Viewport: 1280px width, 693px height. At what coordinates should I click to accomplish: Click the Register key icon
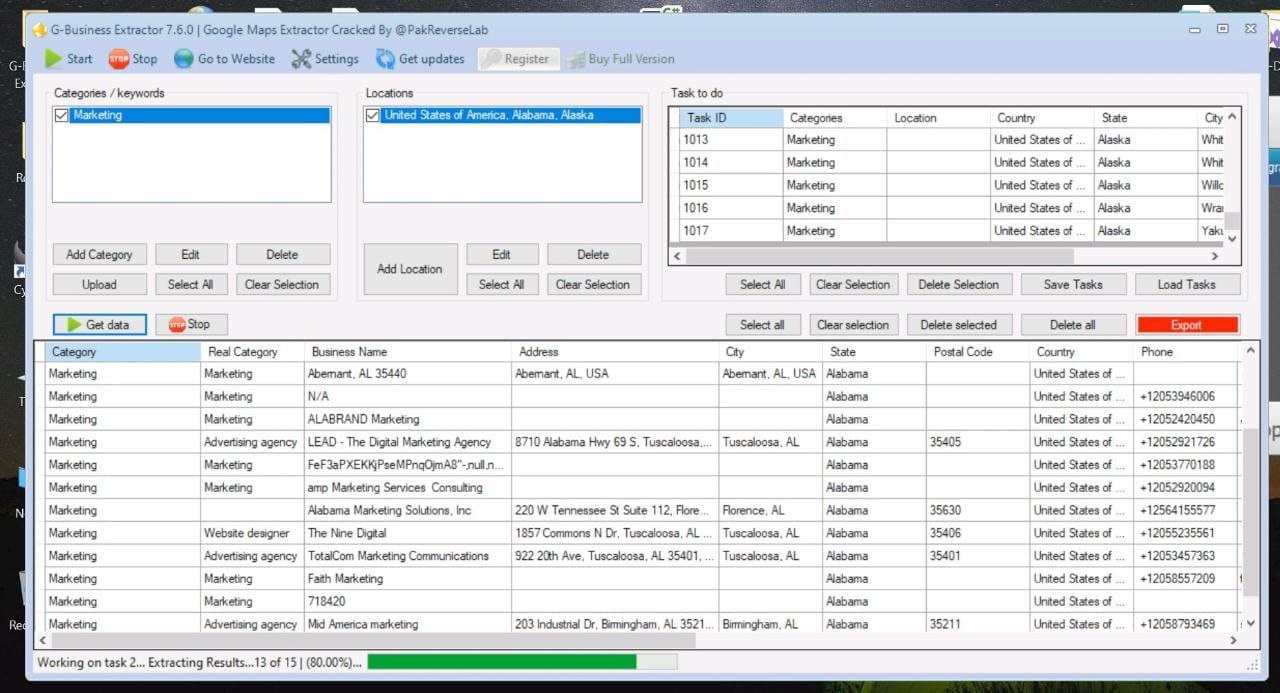490,59
